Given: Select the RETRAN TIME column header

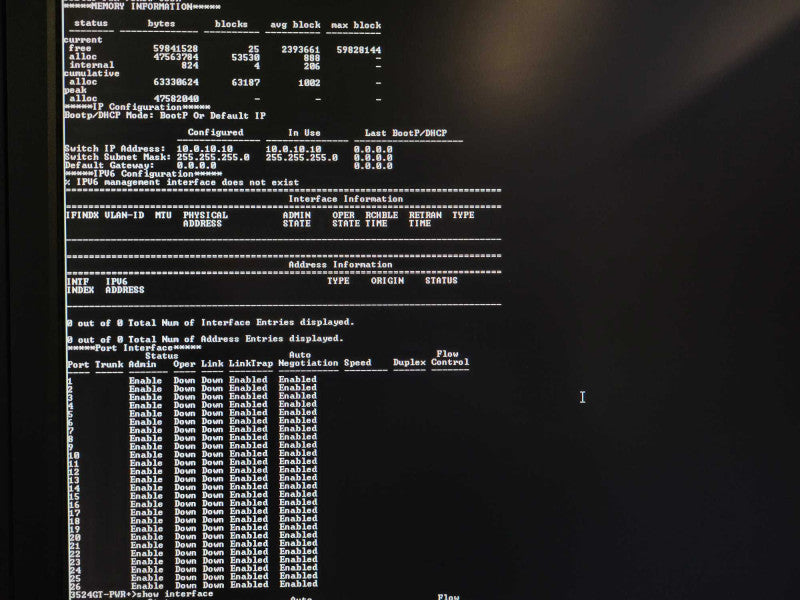Looking at the screenshot, I should [x=425, y=219].
